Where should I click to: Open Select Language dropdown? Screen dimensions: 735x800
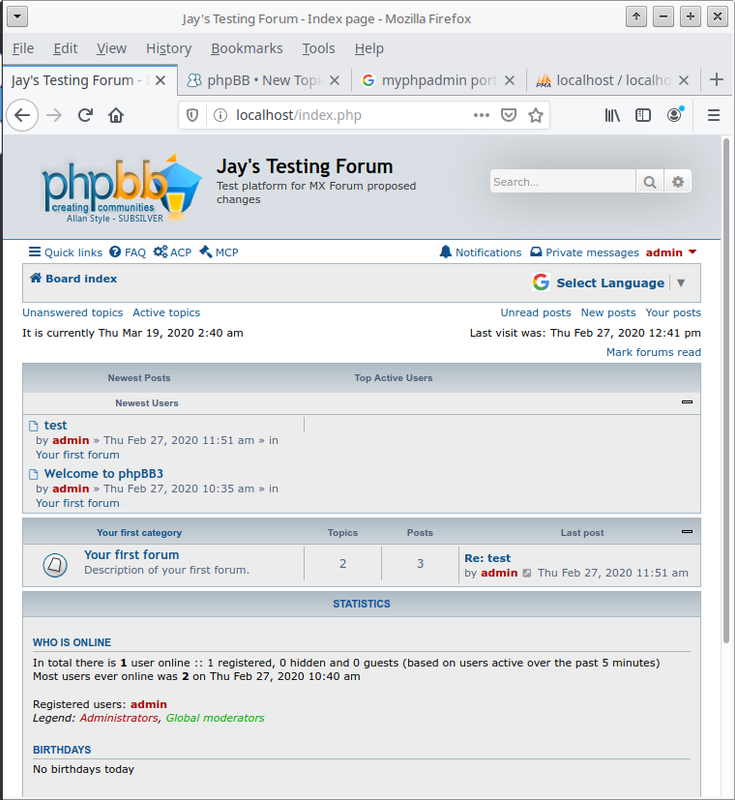click(609, 283)
